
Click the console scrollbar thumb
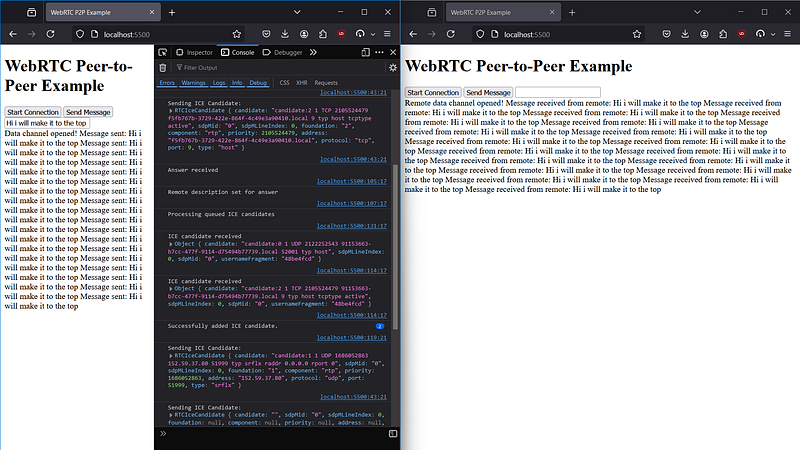pos(395,246)
